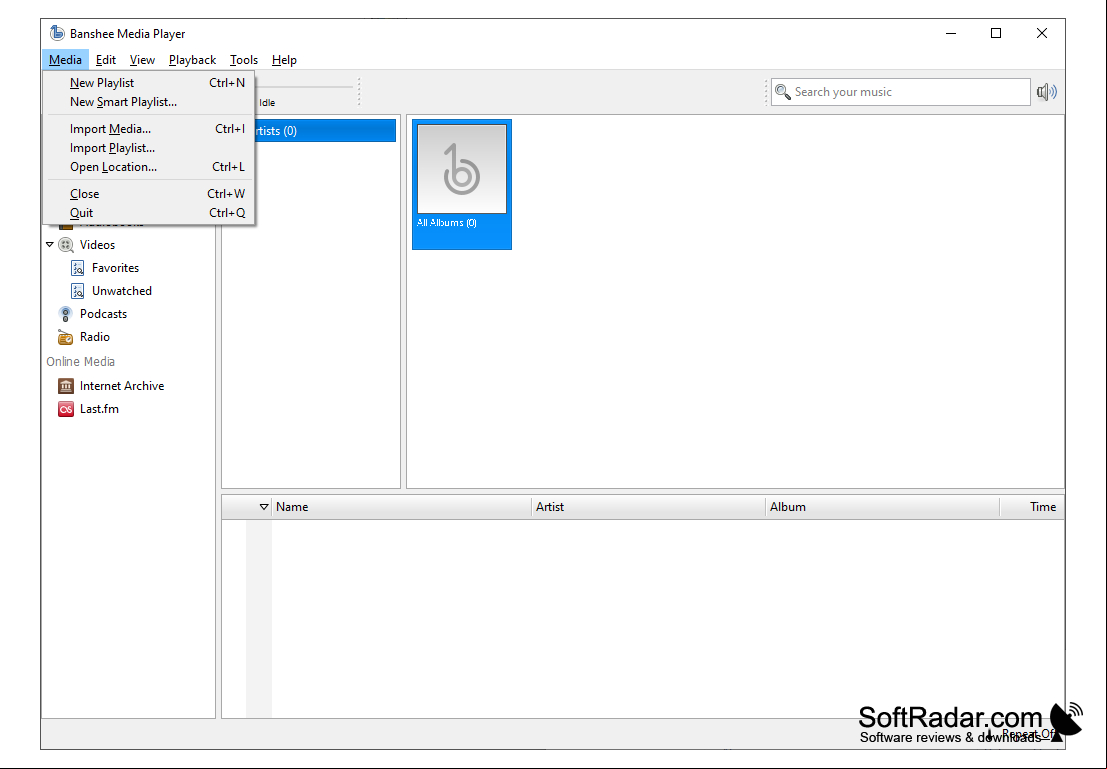Open the Help menu

[x=284, y=60]
